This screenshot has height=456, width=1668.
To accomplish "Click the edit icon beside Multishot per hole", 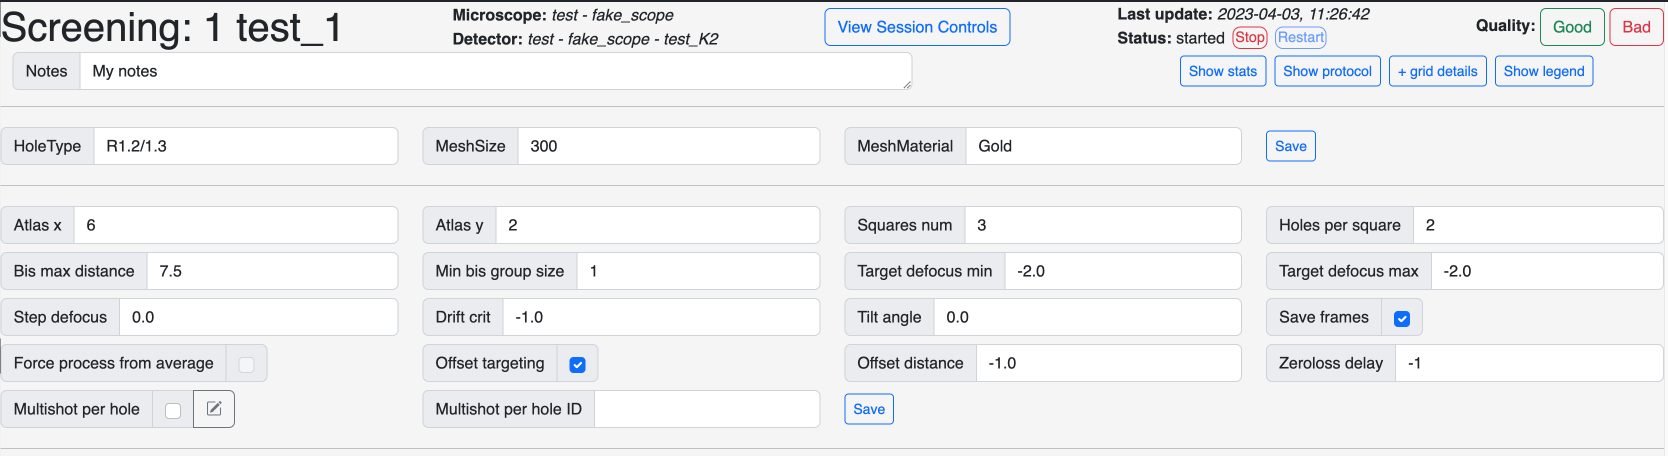I will (x=214, y=409).
